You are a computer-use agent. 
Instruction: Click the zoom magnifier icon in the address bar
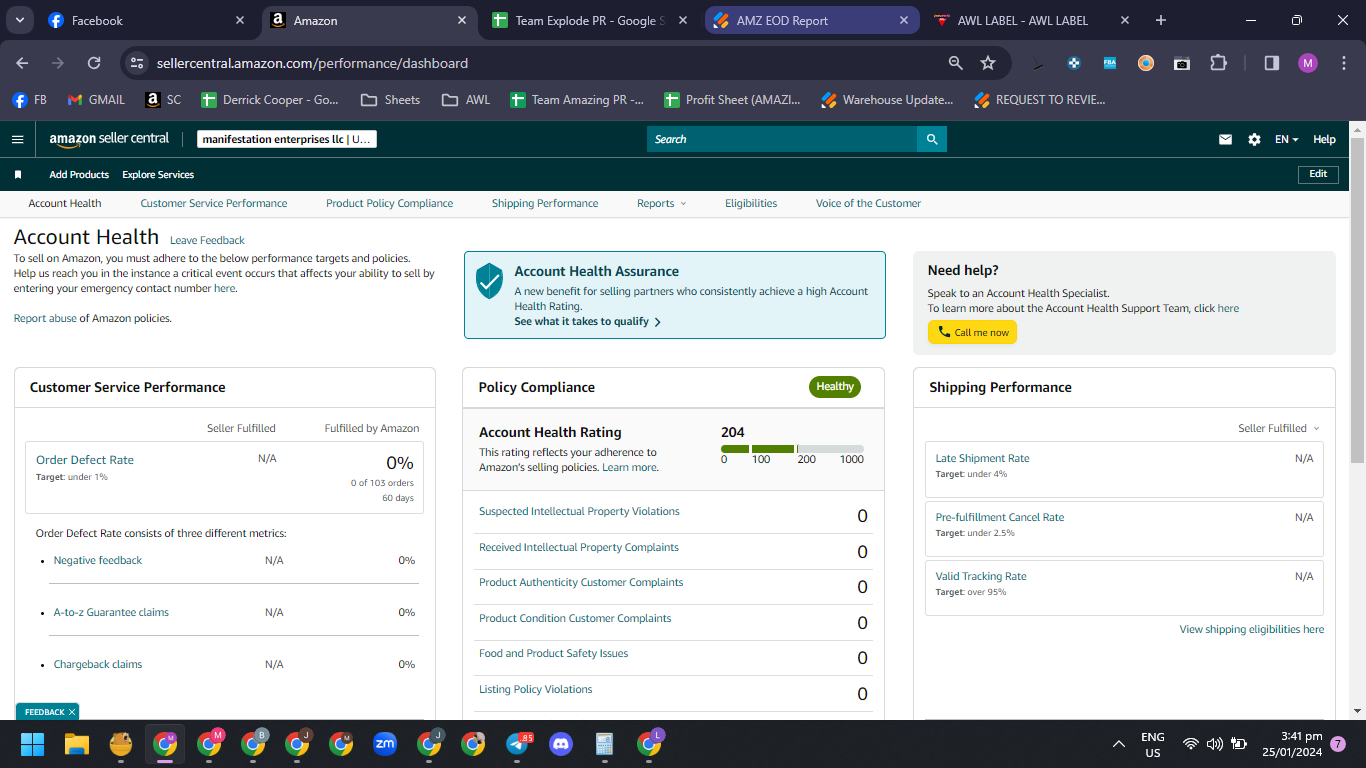coord(956,63)
